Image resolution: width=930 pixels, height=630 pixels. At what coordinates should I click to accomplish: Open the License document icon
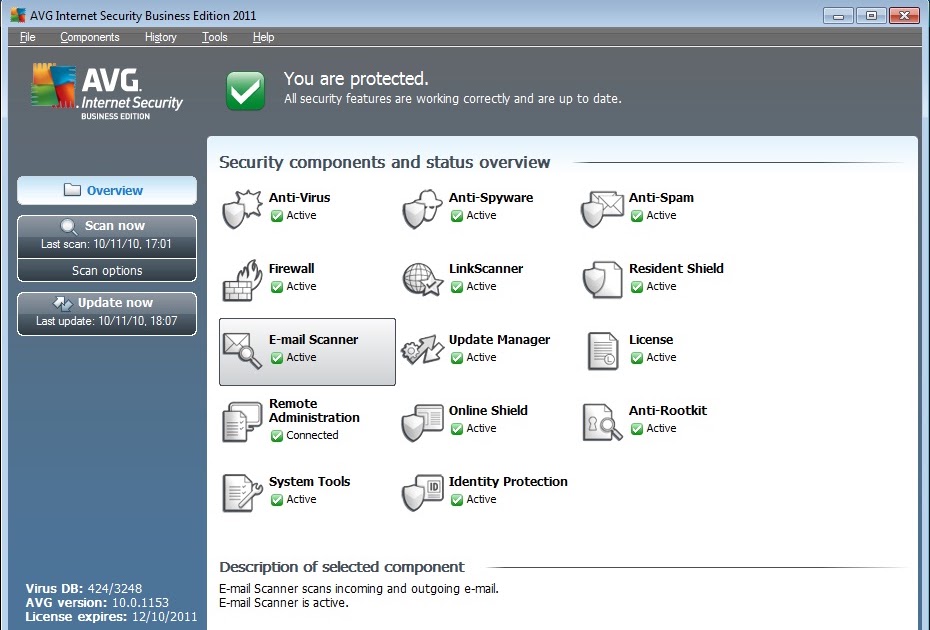point(603,351)
